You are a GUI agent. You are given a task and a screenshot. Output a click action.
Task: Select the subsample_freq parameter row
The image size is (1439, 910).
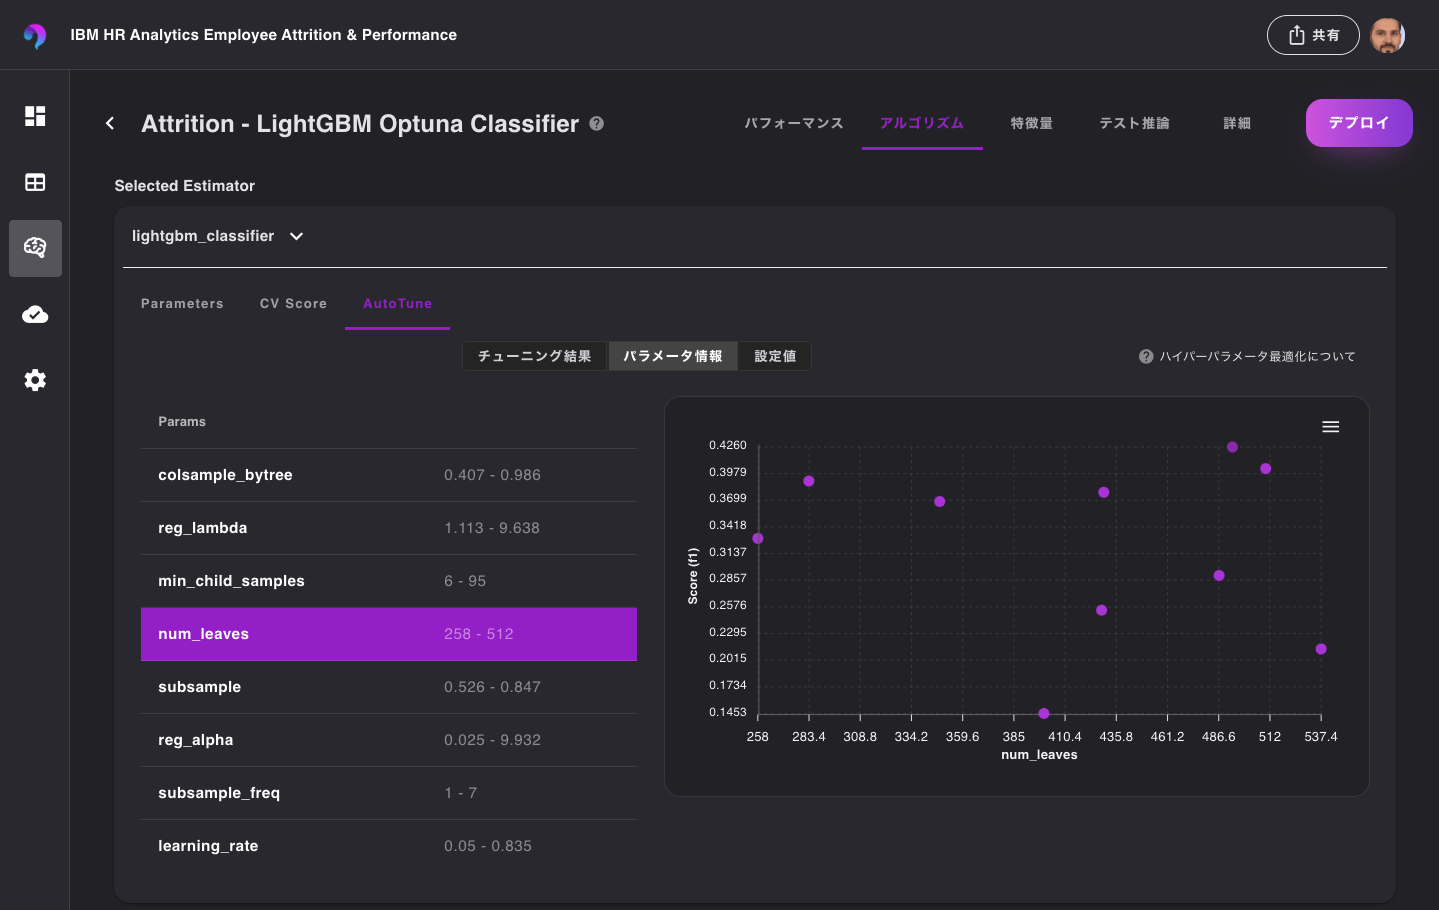coord(389,793)
